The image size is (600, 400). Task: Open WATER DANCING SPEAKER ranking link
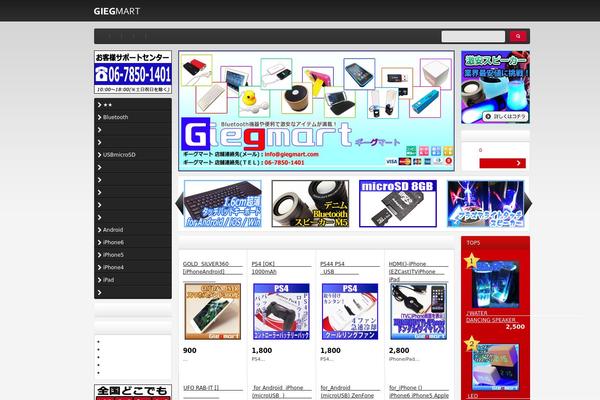[x=491, y=316]
